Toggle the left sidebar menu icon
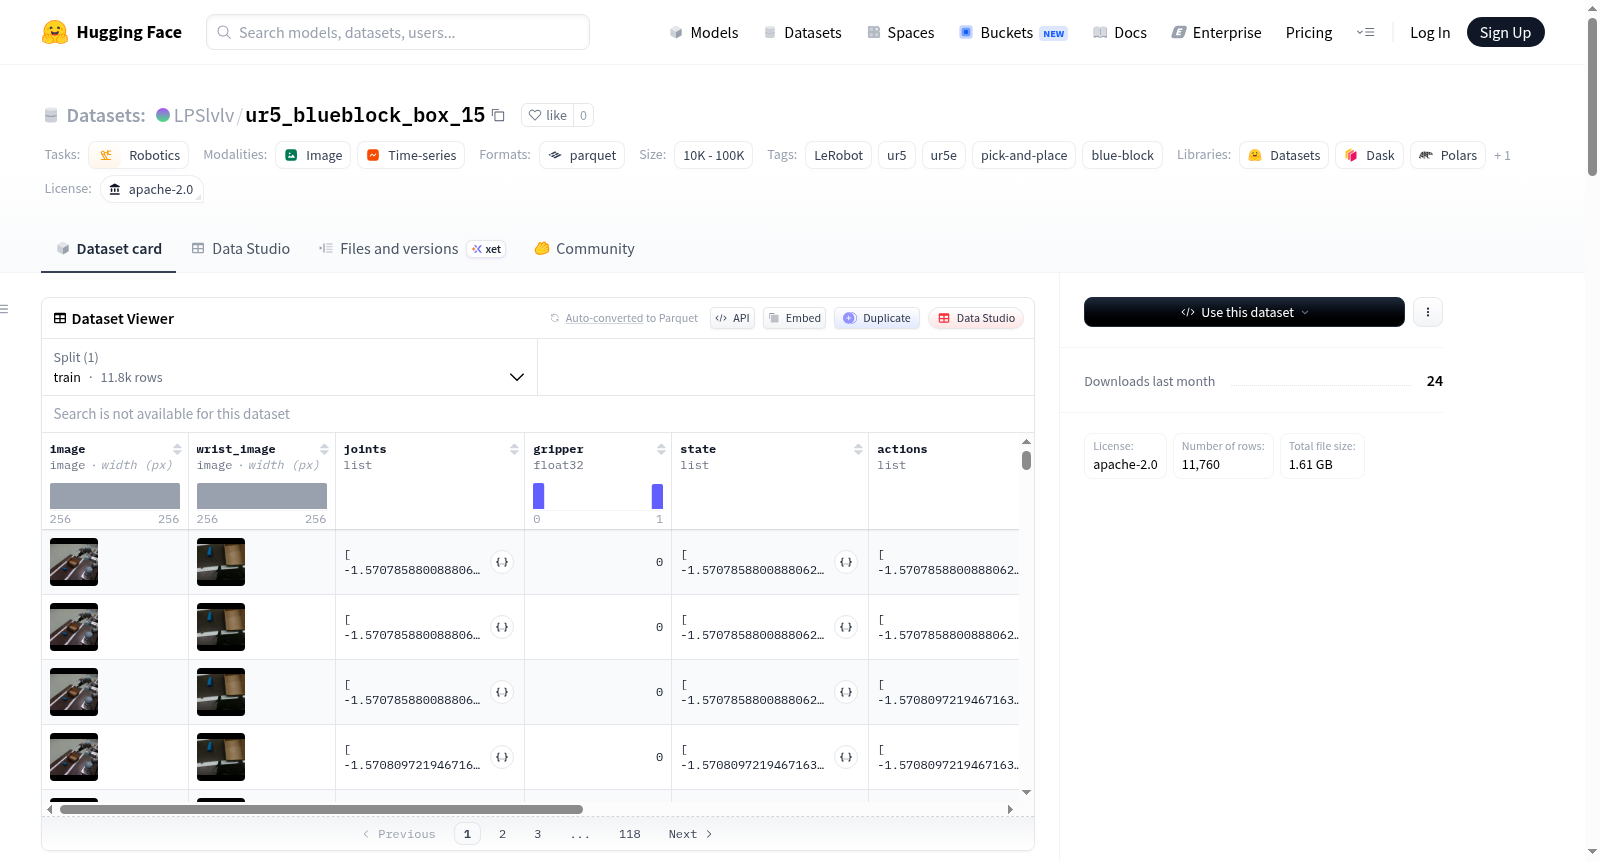 tap(5, 309)
